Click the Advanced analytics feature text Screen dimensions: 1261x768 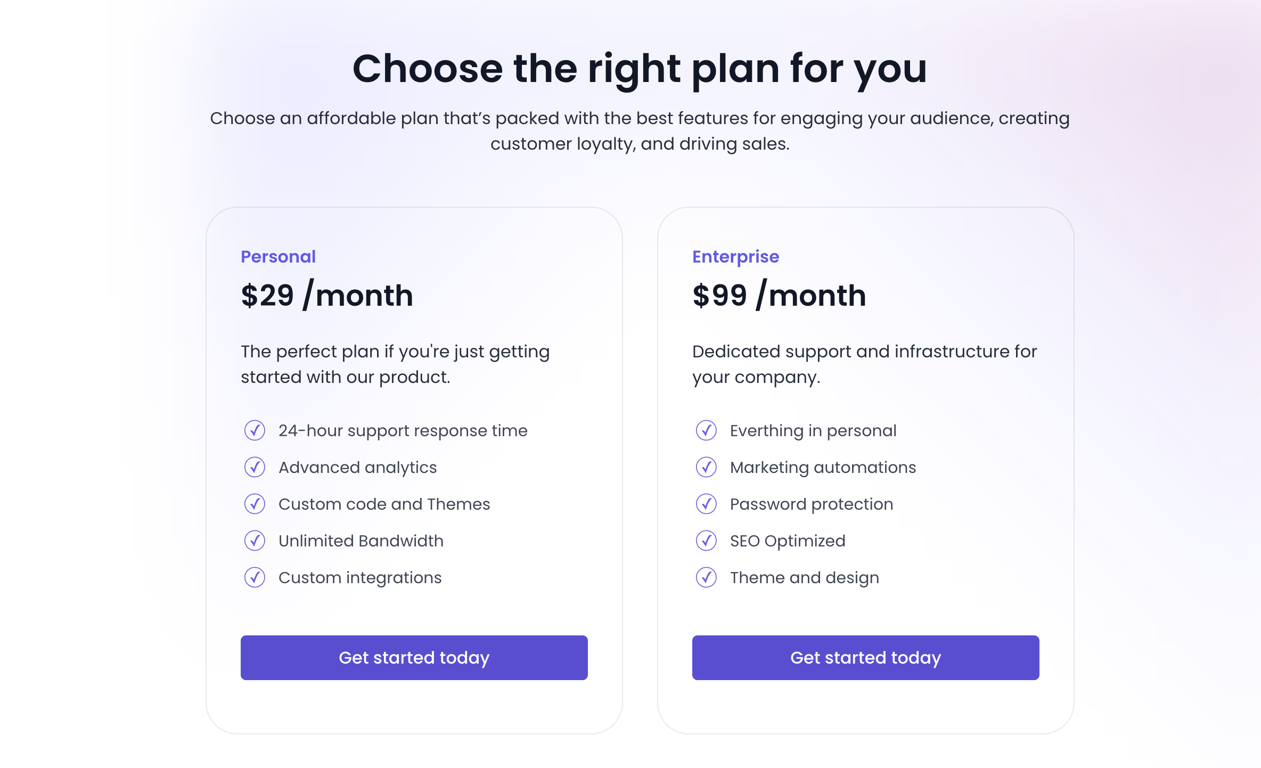click(357, 468)
